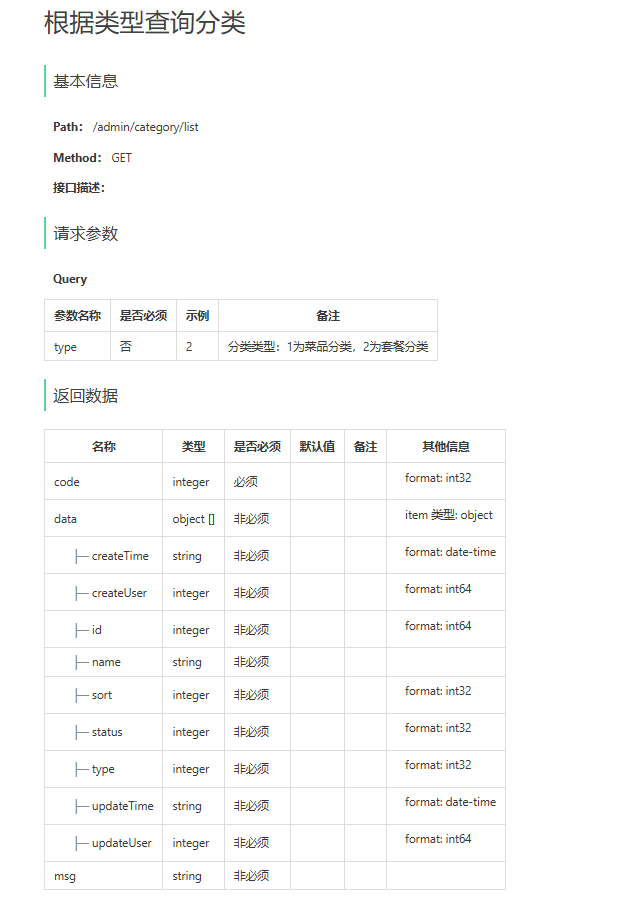Select the createTime child field
The image size is (625, 897).
coord(120,555)
